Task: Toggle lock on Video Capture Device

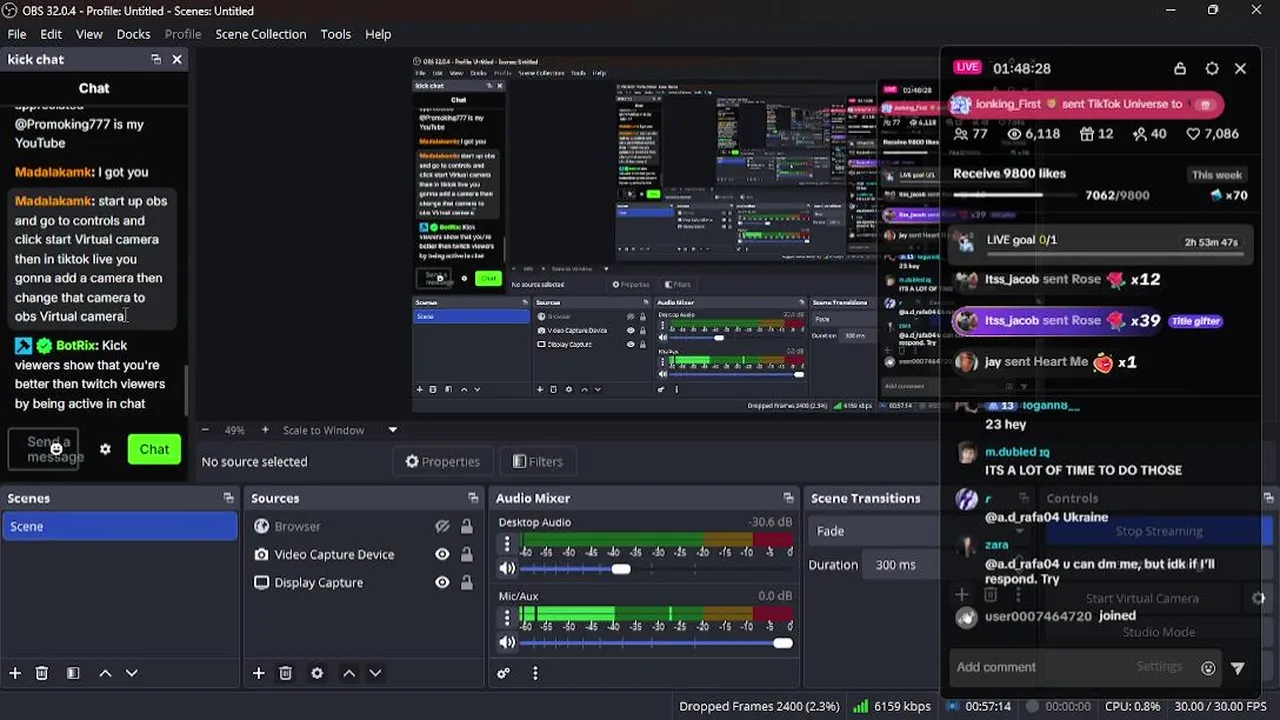Action: [x=466, y=554]
